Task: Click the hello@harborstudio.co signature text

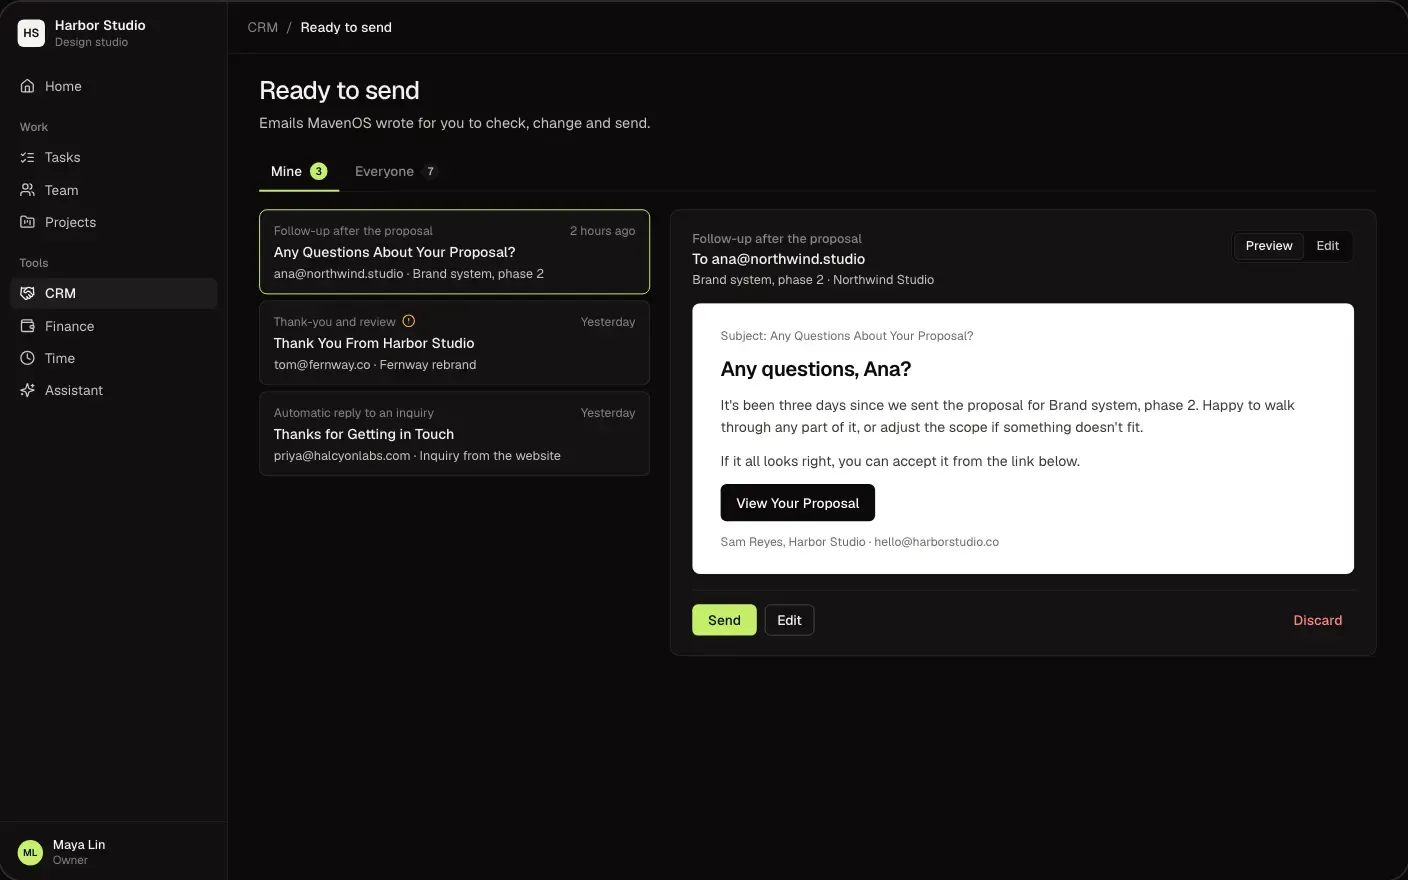Action: point(936,542)
